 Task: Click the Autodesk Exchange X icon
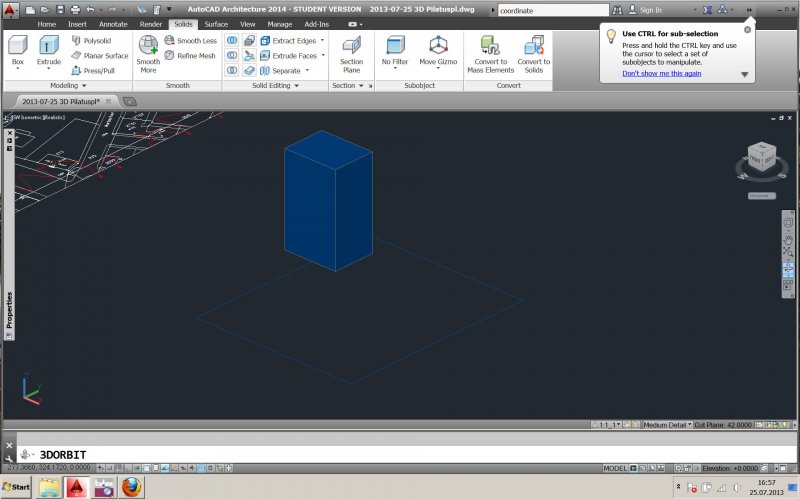point(707,10)
